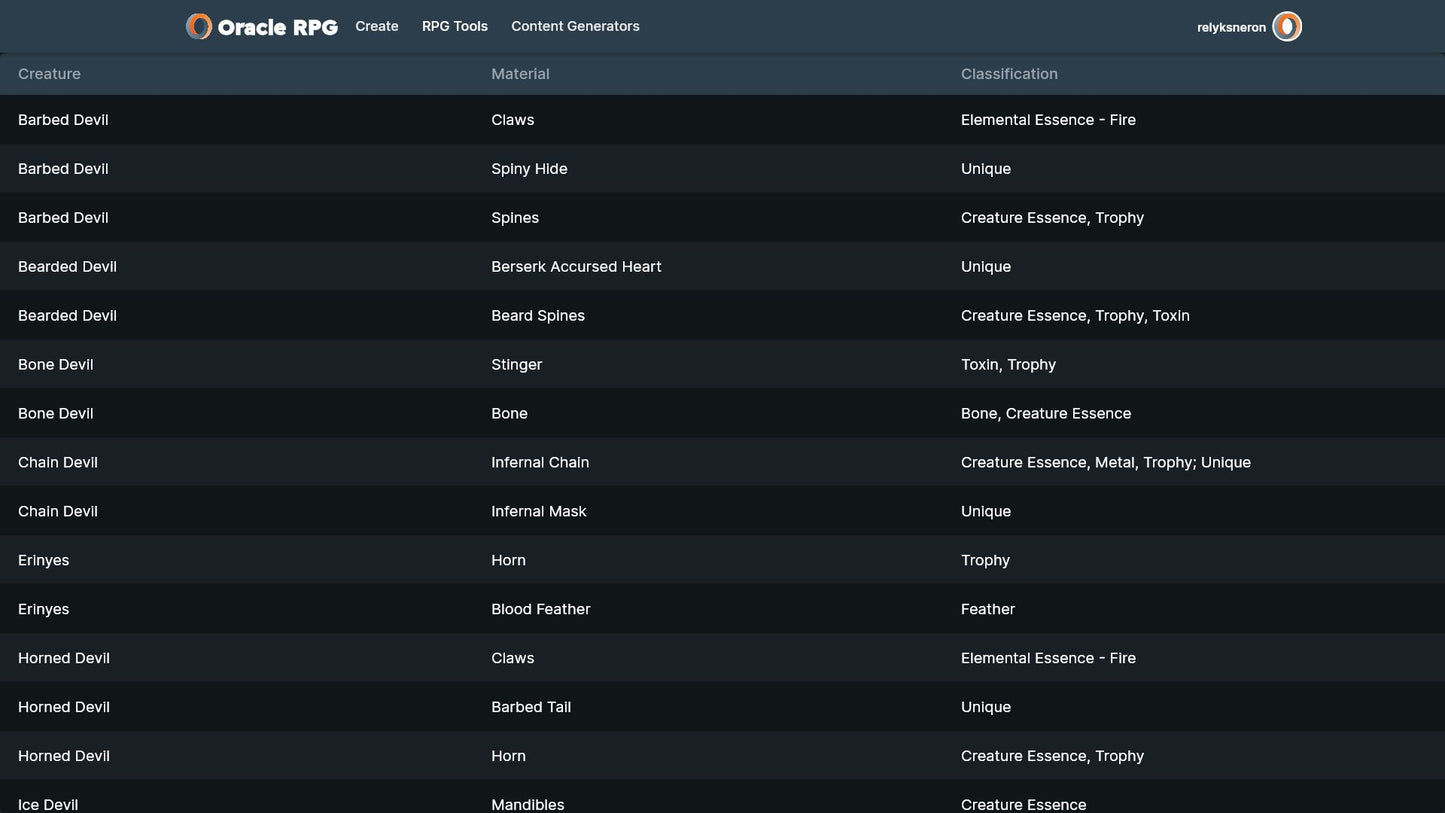Viewport: 1445px width, 813px height.
Task: Open the RPG Tools menu
Action: click(x=455, y=27)
